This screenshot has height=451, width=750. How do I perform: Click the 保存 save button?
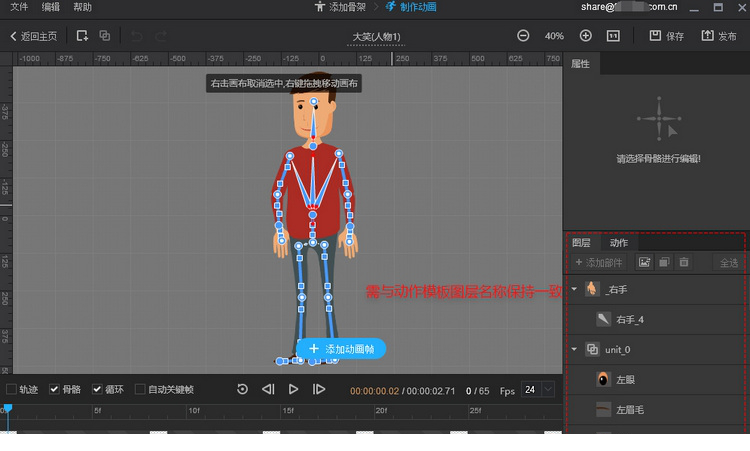(667, 36)
